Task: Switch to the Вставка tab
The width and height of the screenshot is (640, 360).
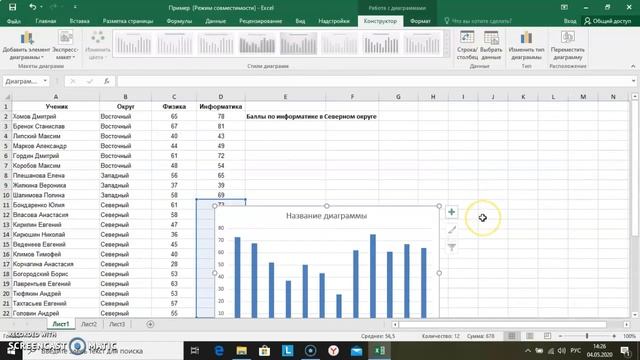Action: [x=79, y=21]
